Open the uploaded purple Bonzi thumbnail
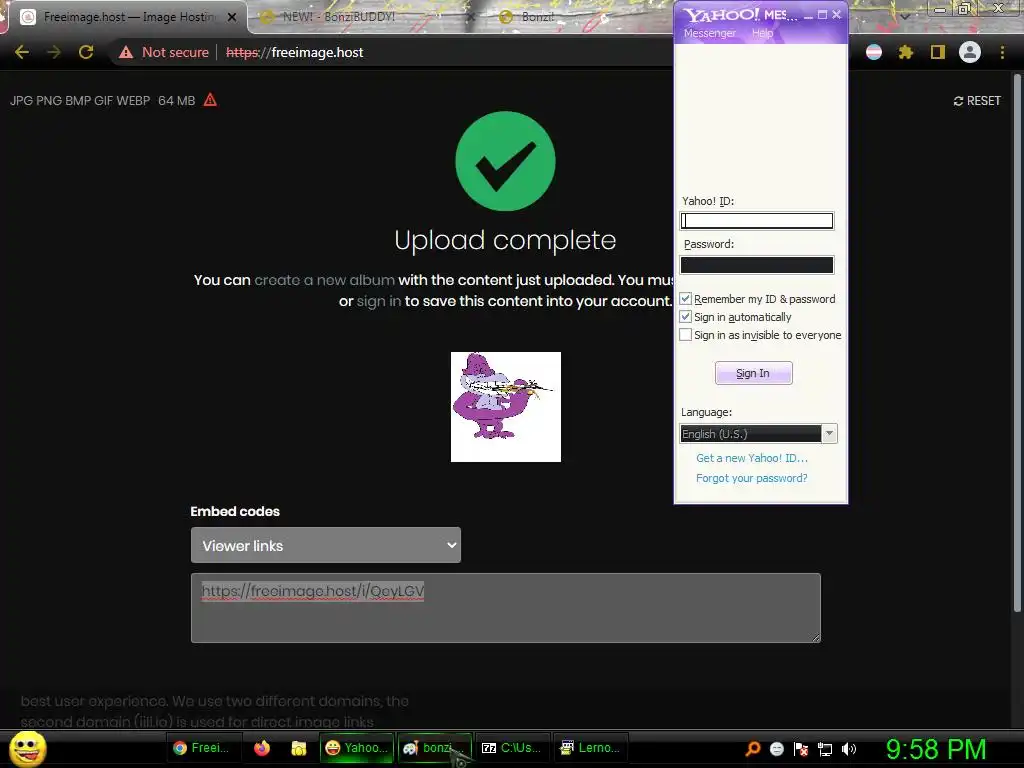This screenshot has width=1024, height=768. pos(506,407)
